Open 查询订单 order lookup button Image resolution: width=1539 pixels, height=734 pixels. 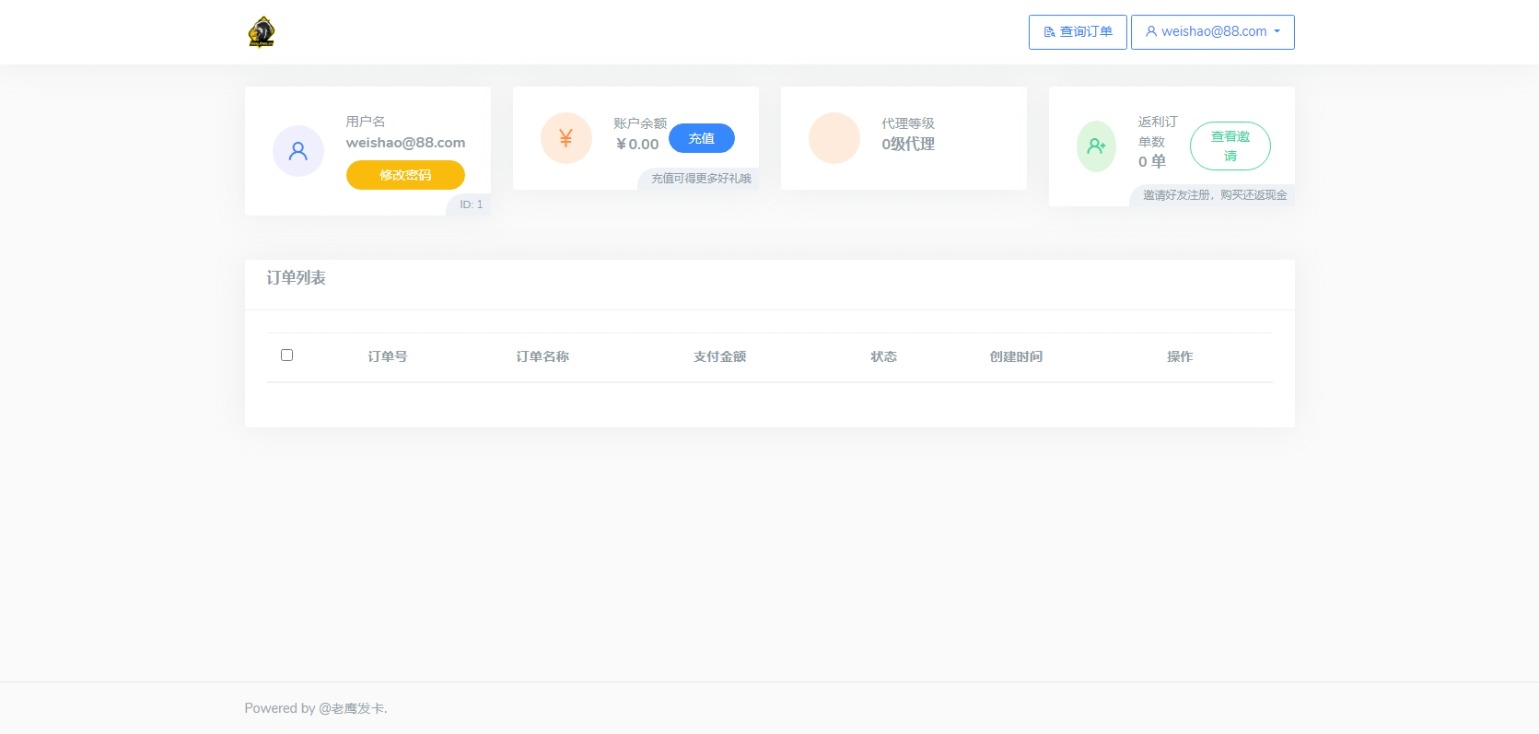point(1078,32)
